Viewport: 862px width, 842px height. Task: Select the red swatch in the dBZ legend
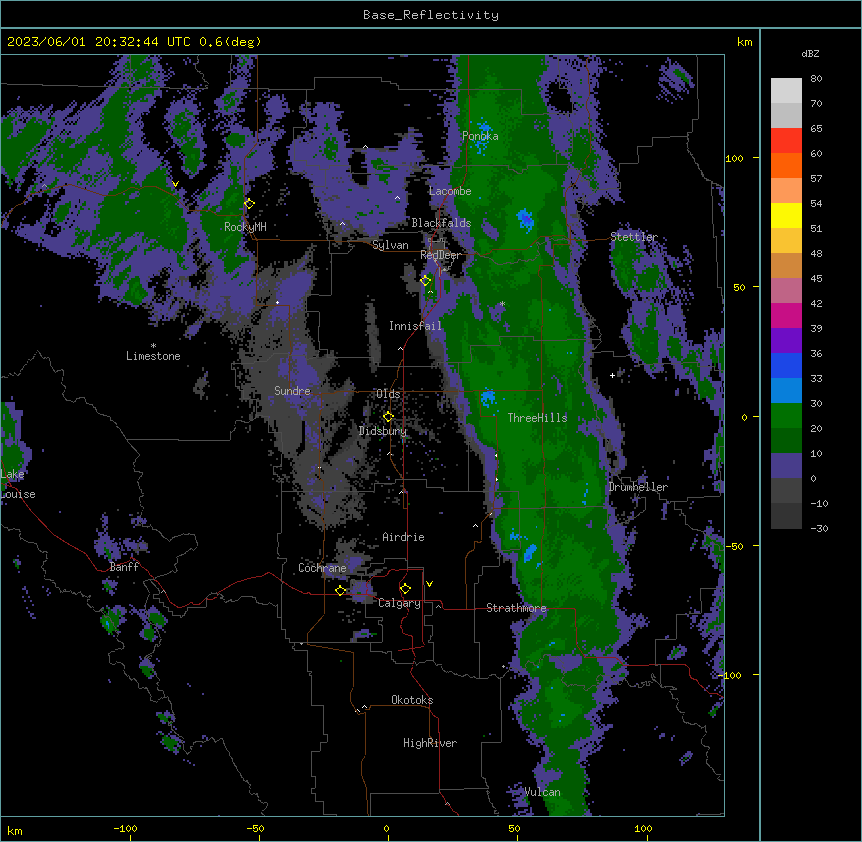pyautogui.click(x=786, y=141)
